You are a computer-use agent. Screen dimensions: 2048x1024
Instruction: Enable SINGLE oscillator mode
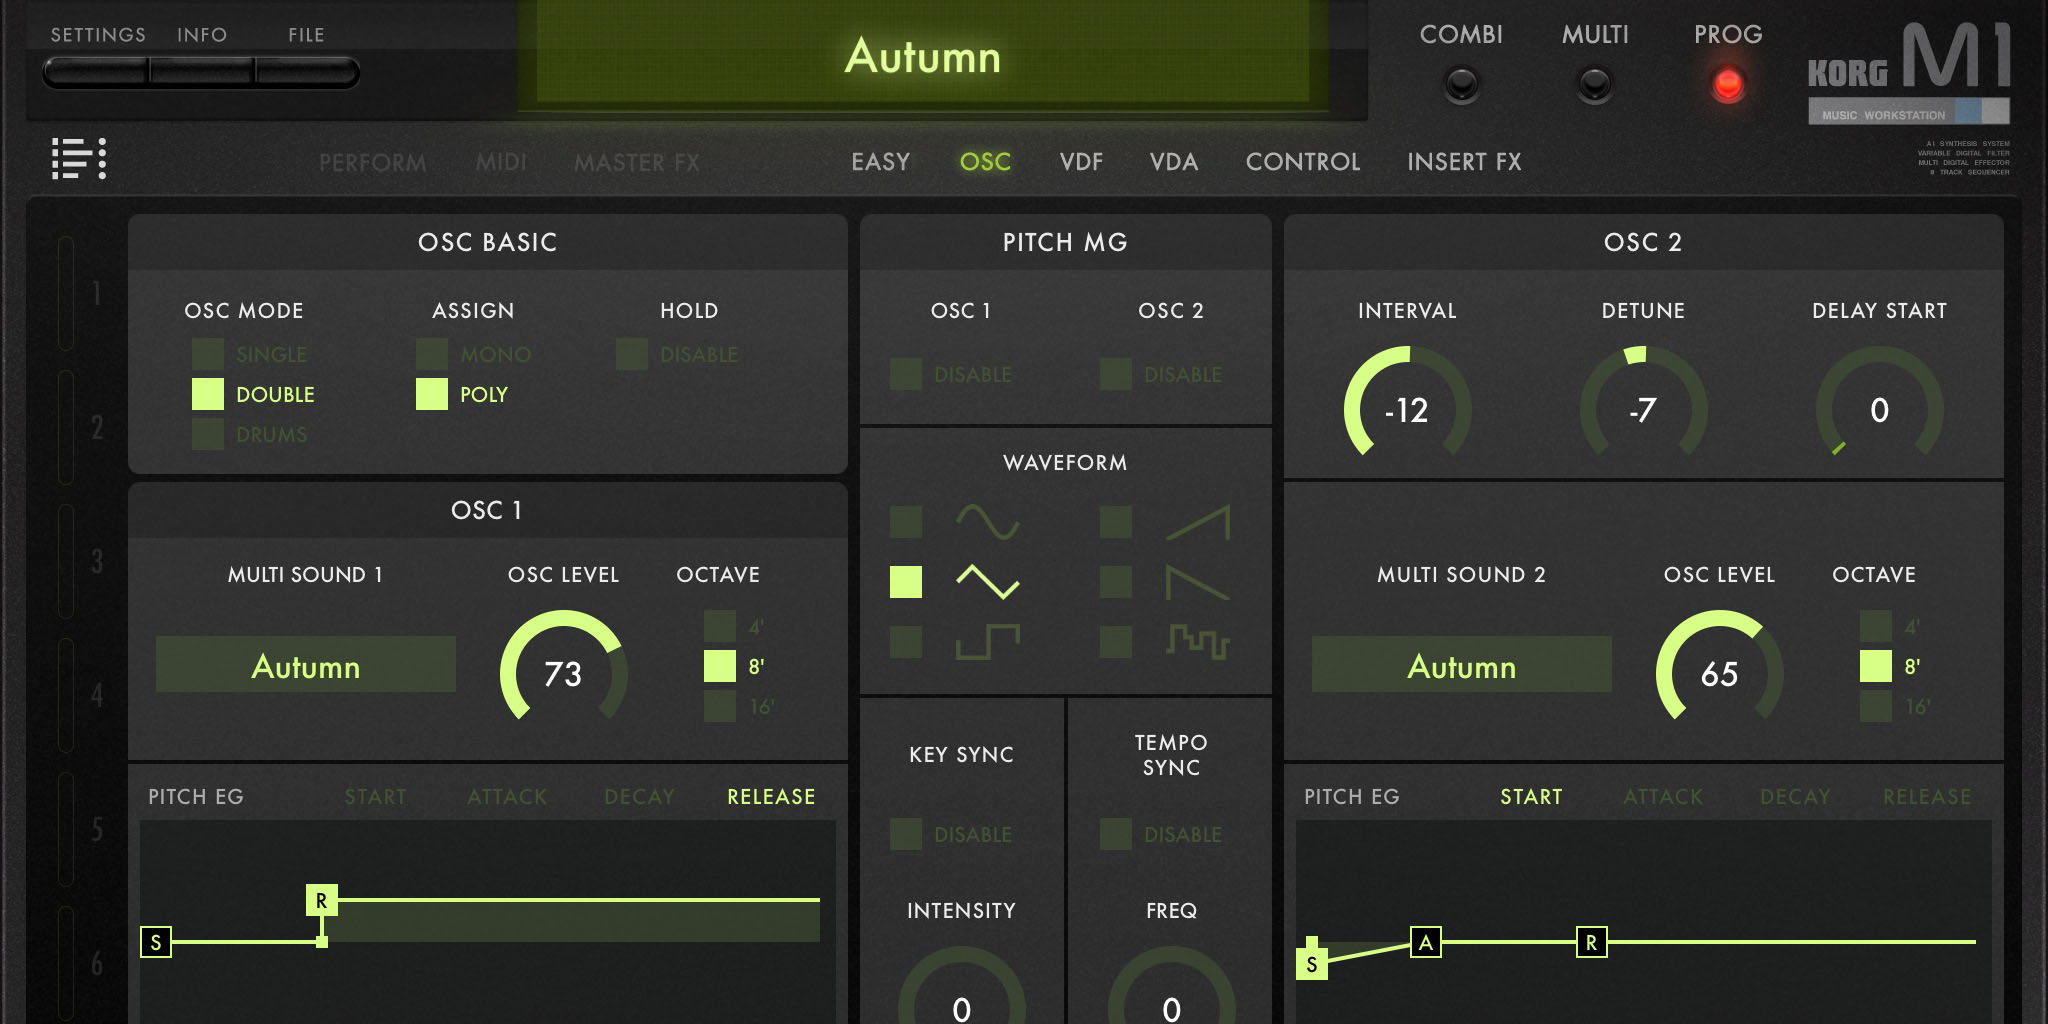pyautogui.click(x=207, y=354)
